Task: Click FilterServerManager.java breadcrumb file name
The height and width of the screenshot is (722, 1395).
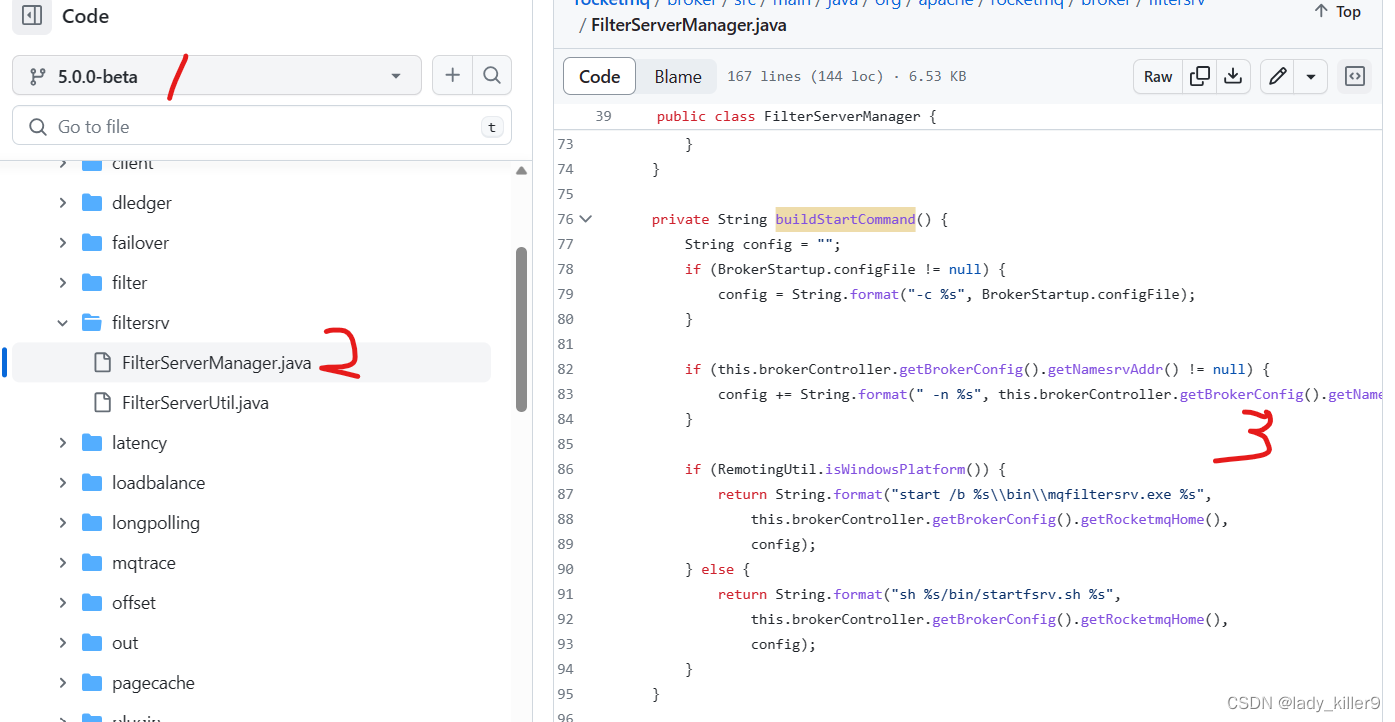Action: (x=689, y=25)
